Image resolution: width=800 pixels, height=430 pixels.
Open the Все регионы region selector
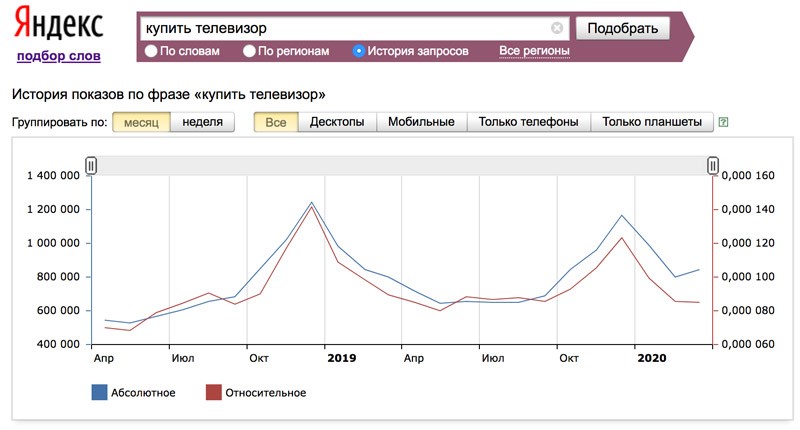(534, 51)
